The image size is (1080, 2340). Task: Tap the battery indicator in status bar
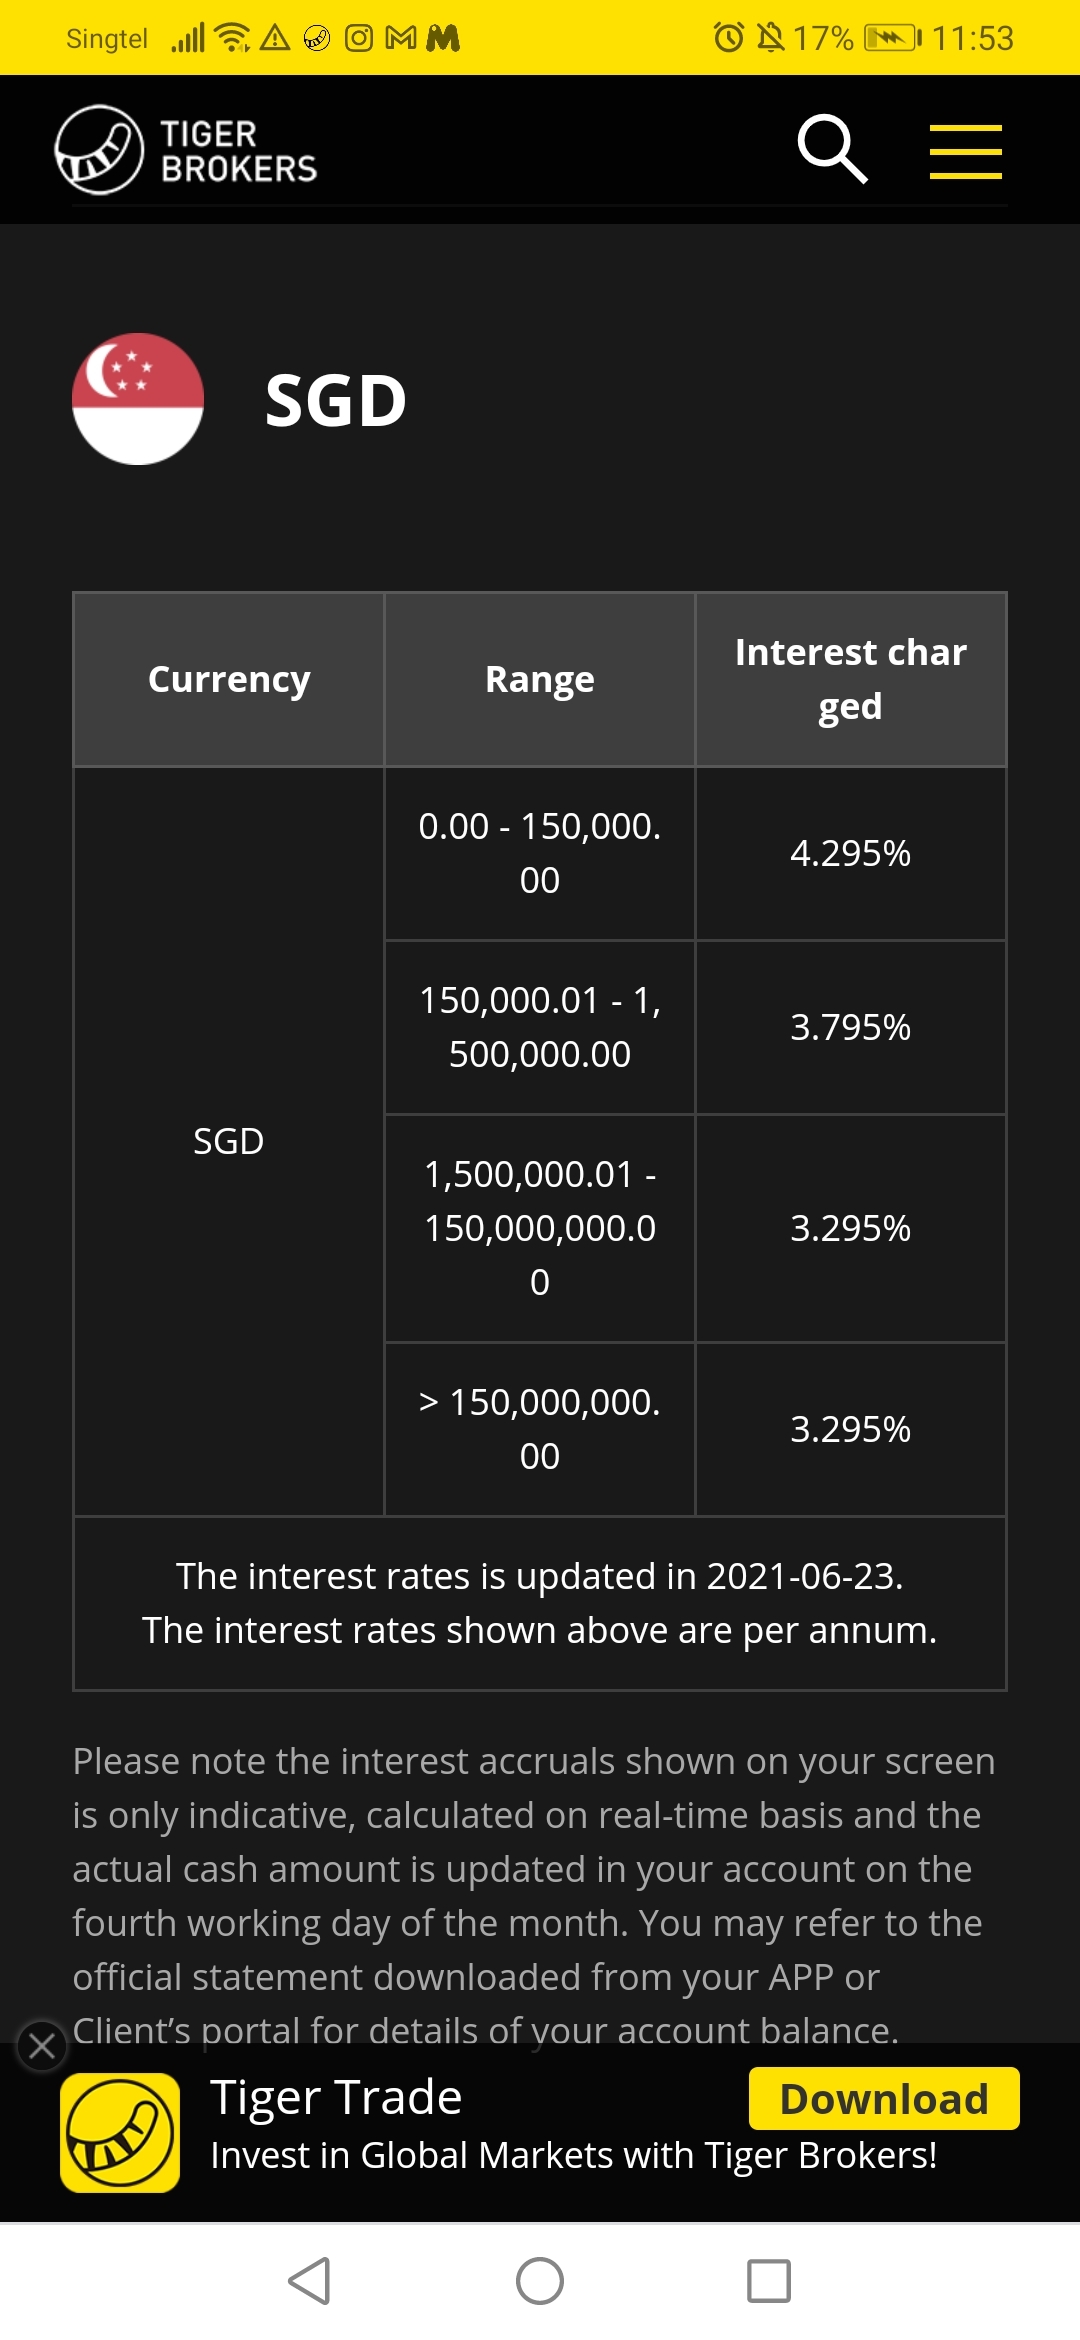tap(892, 38)
